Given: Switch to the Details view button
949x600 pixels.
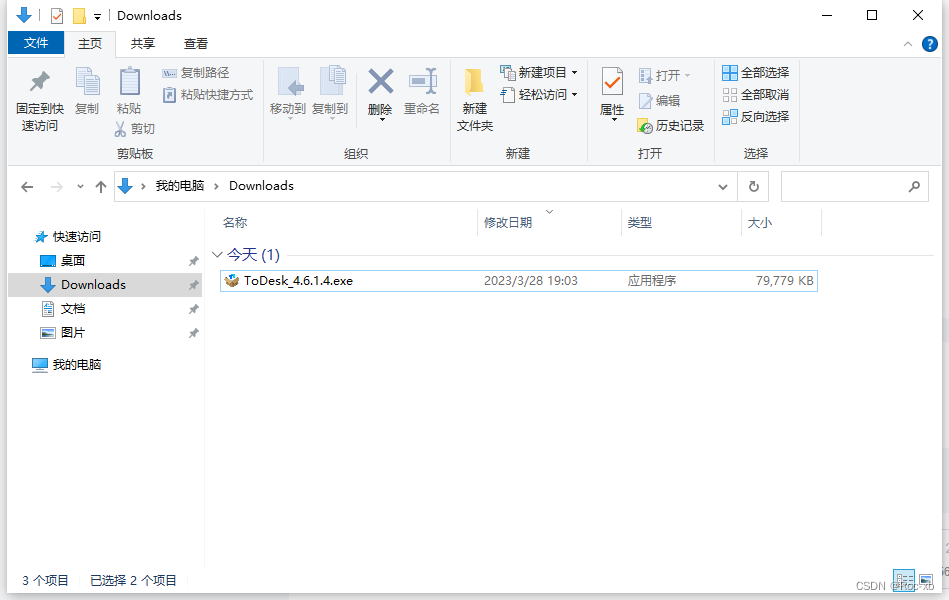Looking at the screenshot, I should (904, 579).
